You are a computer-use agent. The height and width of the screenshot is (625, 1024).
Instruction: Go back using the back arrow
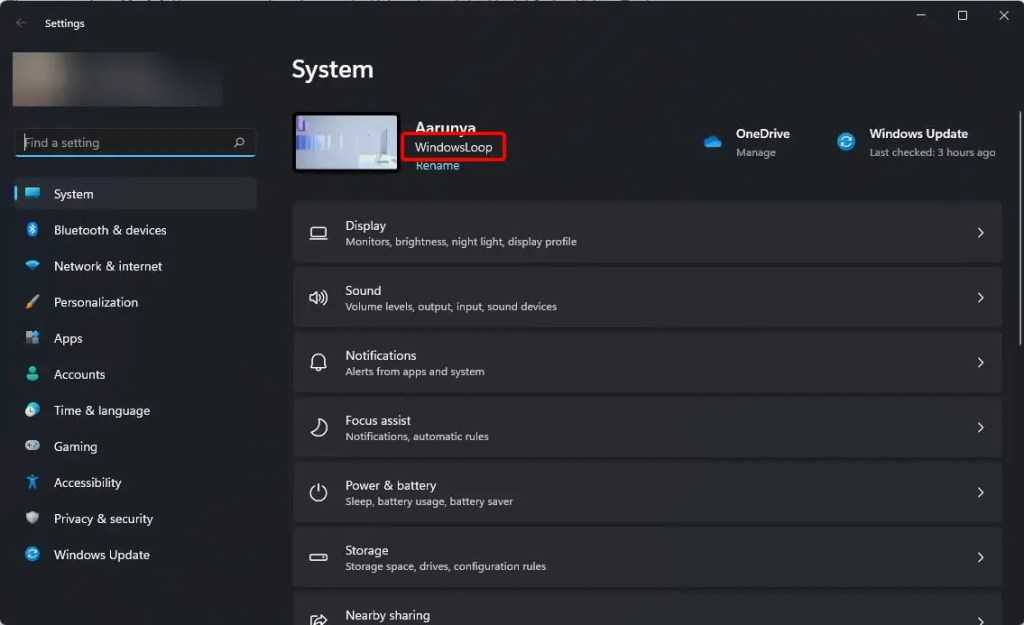pos(22,23)
